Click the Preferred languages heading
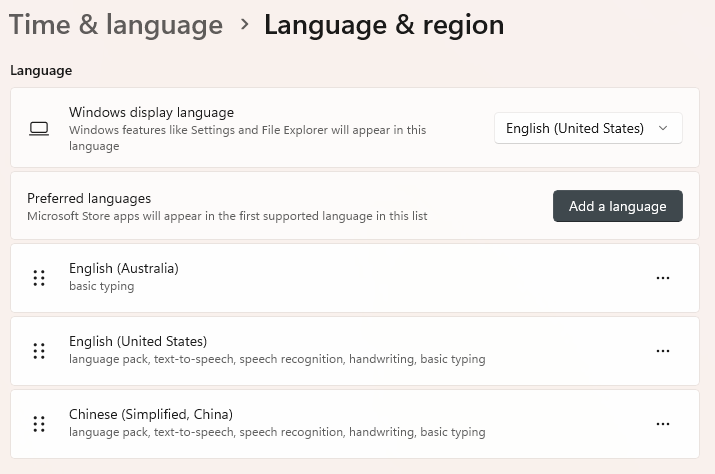This screenshot has height=474, width=715. tap(89, 198)
